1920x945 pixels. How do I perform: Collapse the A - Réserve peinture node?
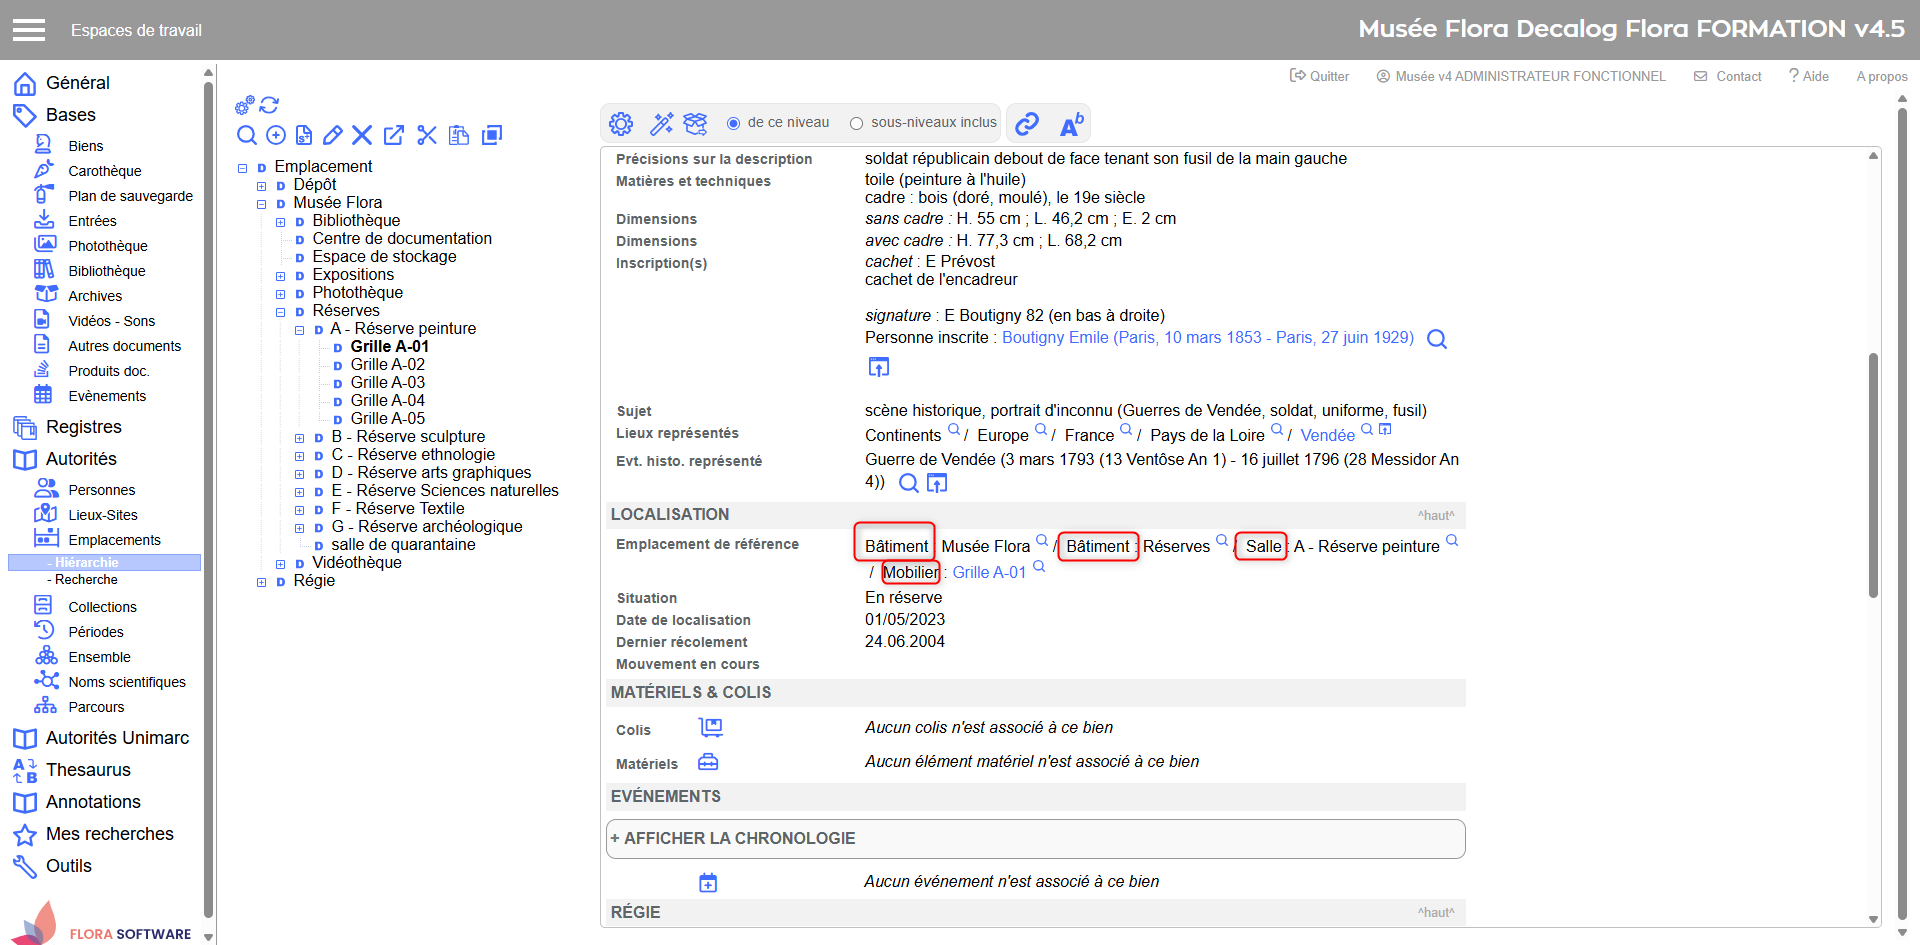pyautogui.click(x=300, y=330)
